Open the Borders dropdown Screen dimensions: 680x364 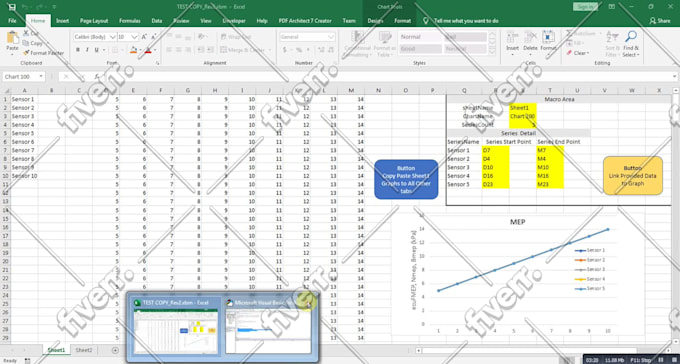[x=121, y=50]
